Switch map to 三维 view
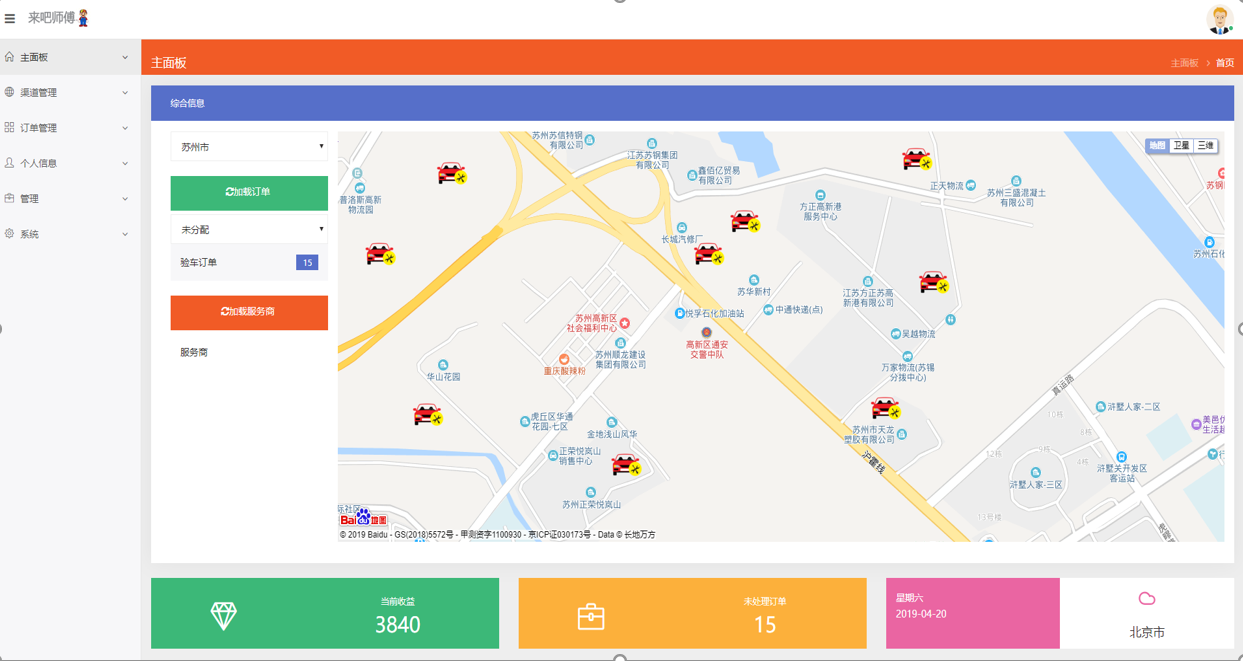 1205,146
